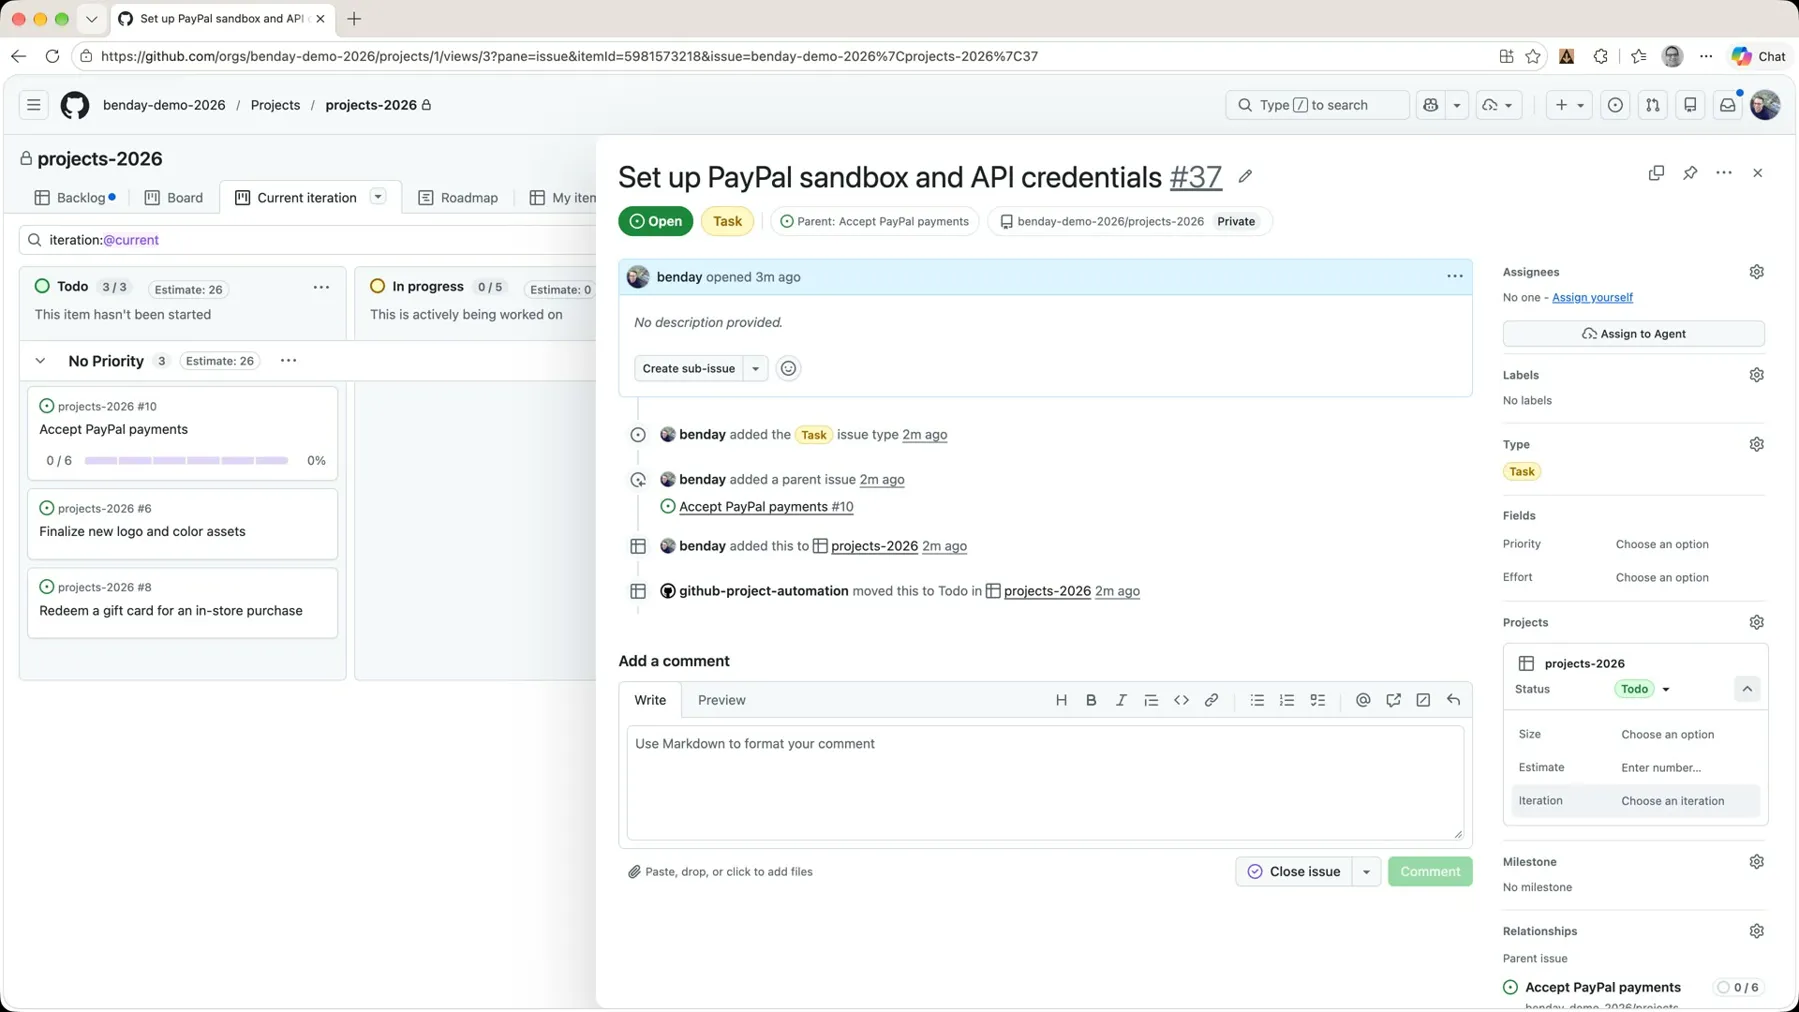The height and width of the screenshot is (1012, 1799).
Task: Pin the issue side panel
Action: pos(1690,173)
